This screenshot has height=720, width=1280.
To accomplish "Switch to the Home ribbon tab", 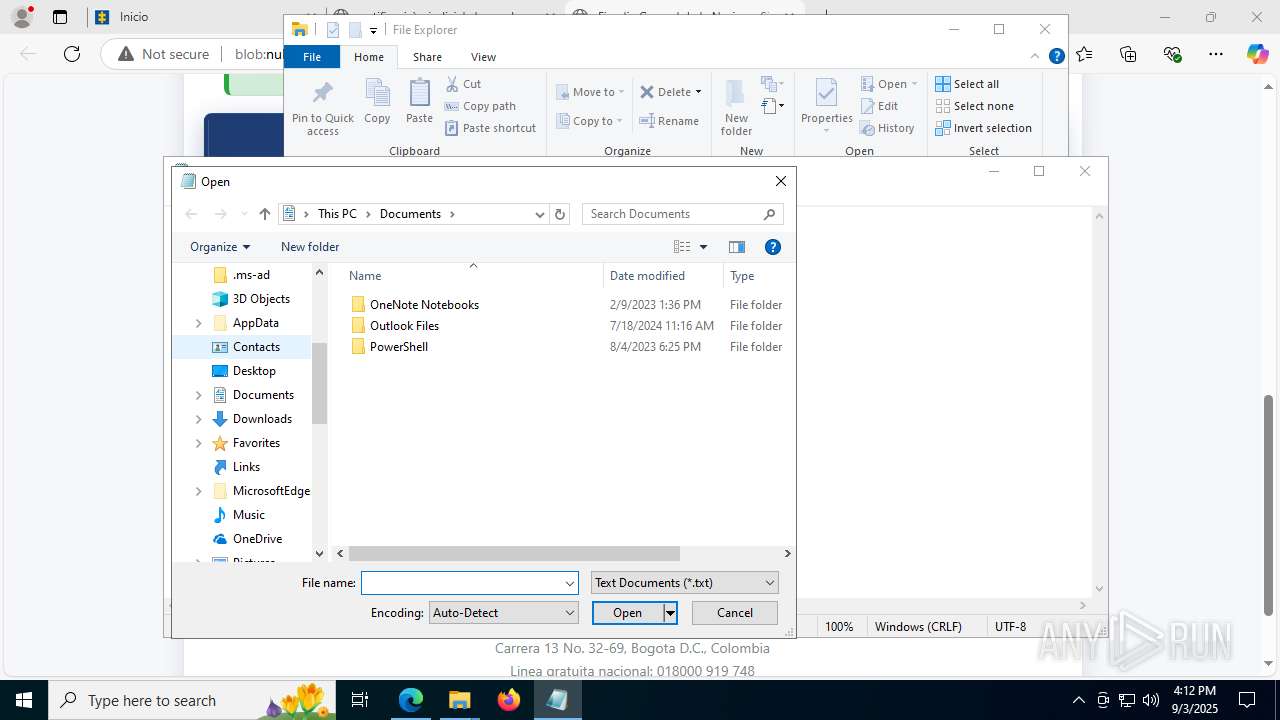I will 368,57.
